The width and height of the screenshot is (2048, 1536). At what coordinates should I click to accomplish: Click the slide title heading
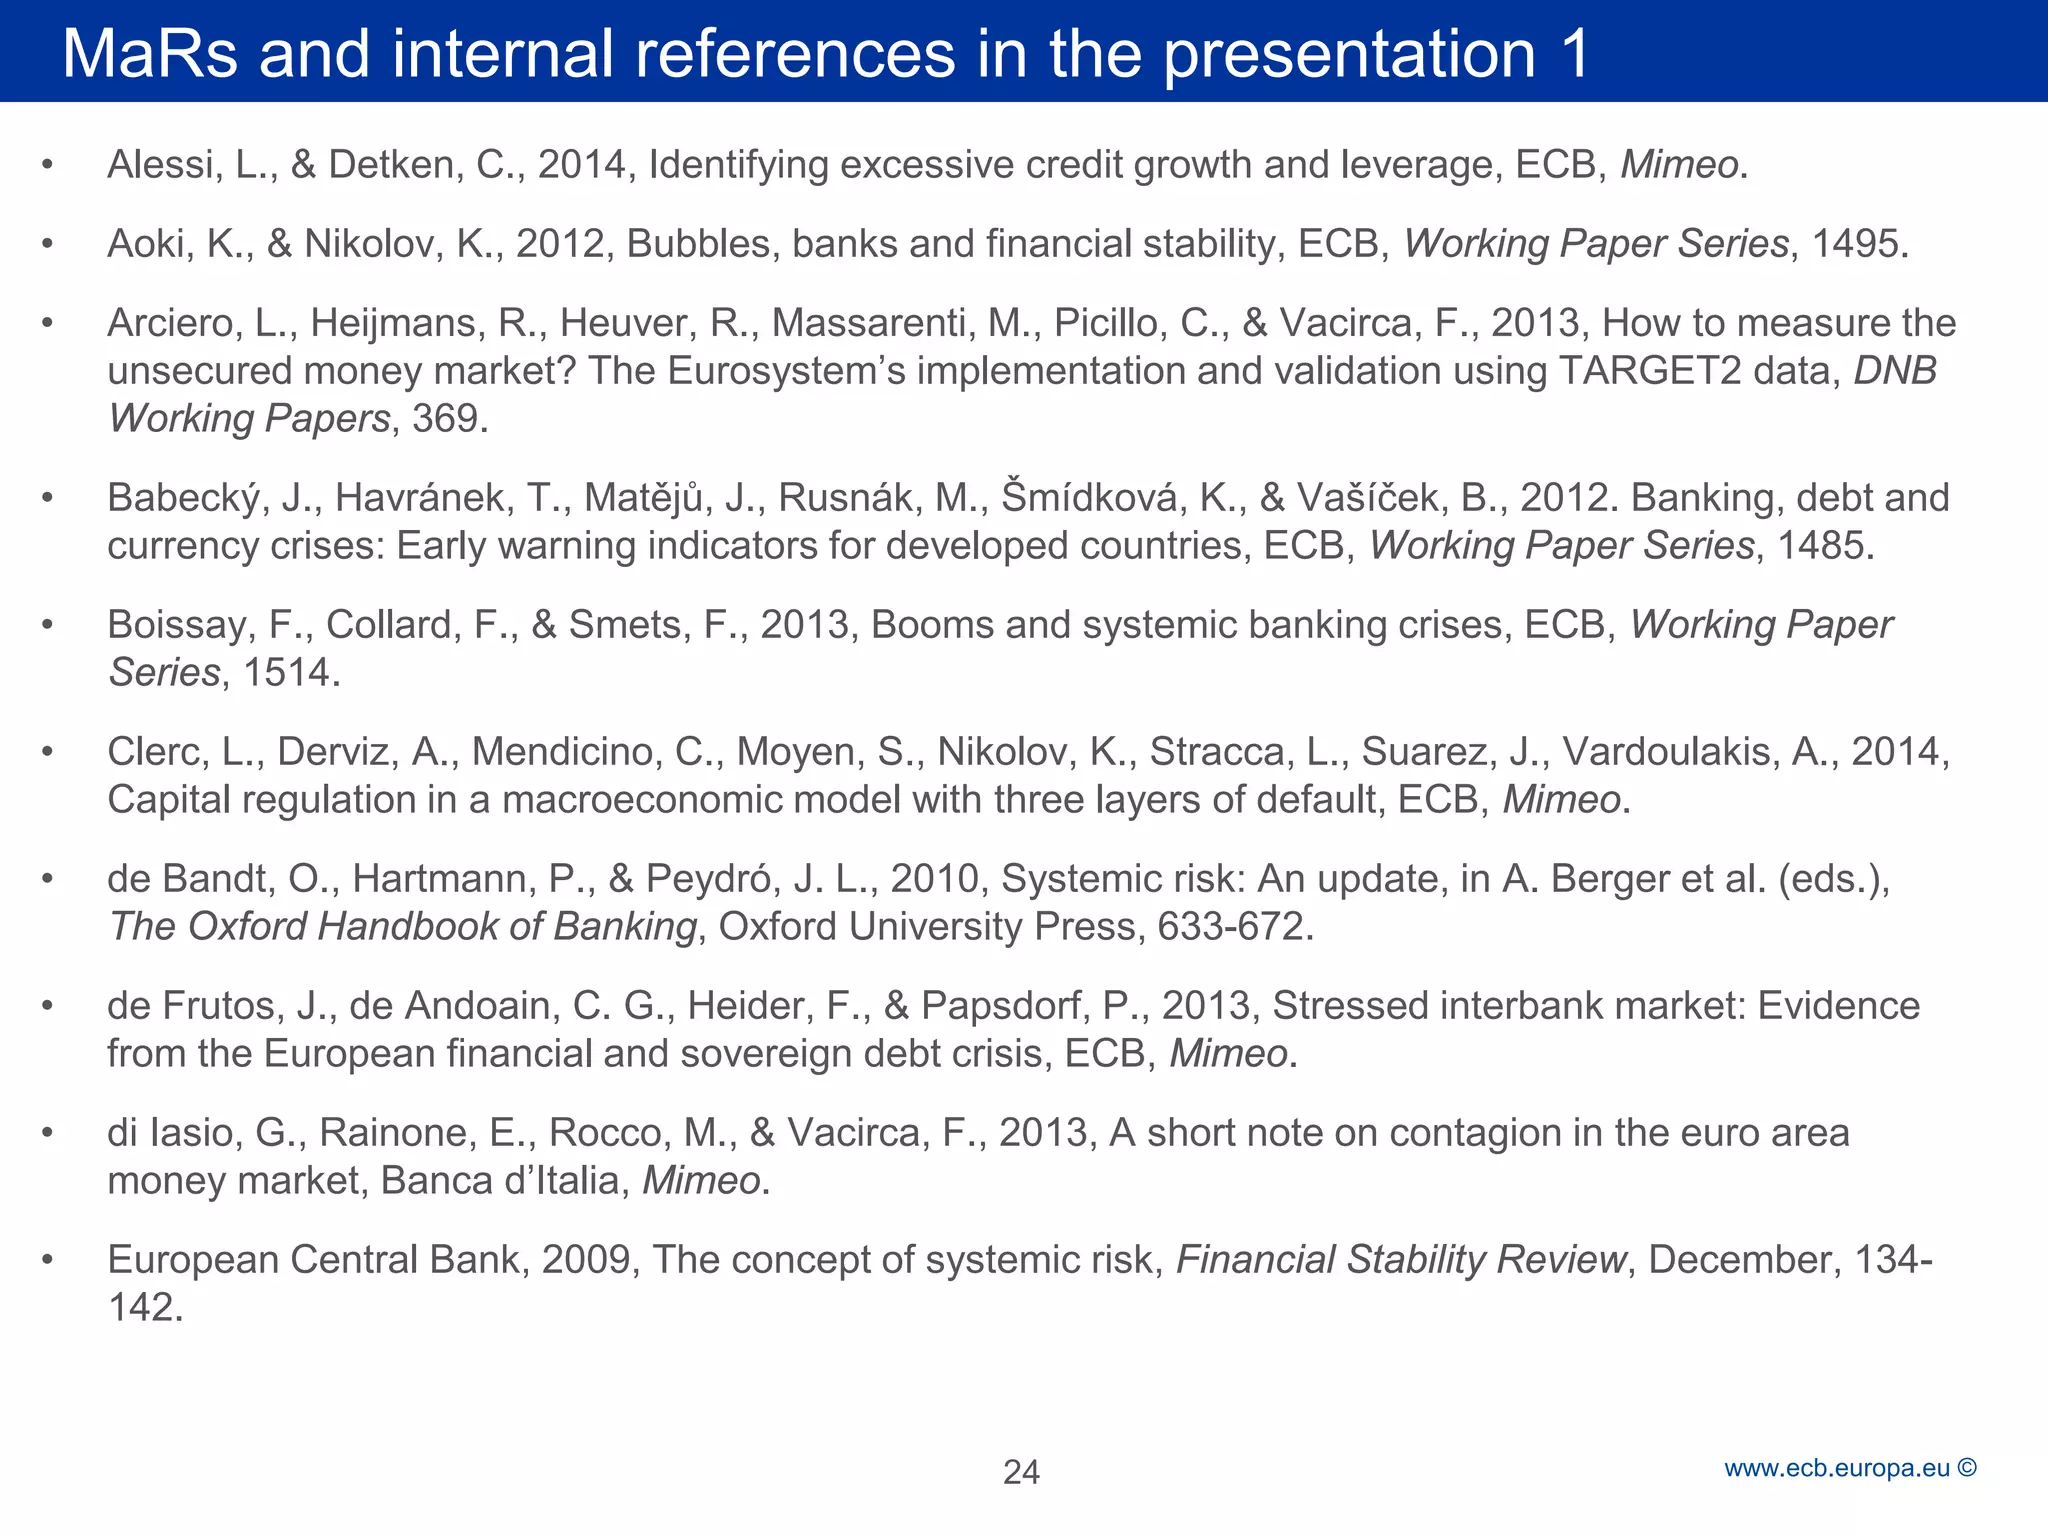coord(825,53)
